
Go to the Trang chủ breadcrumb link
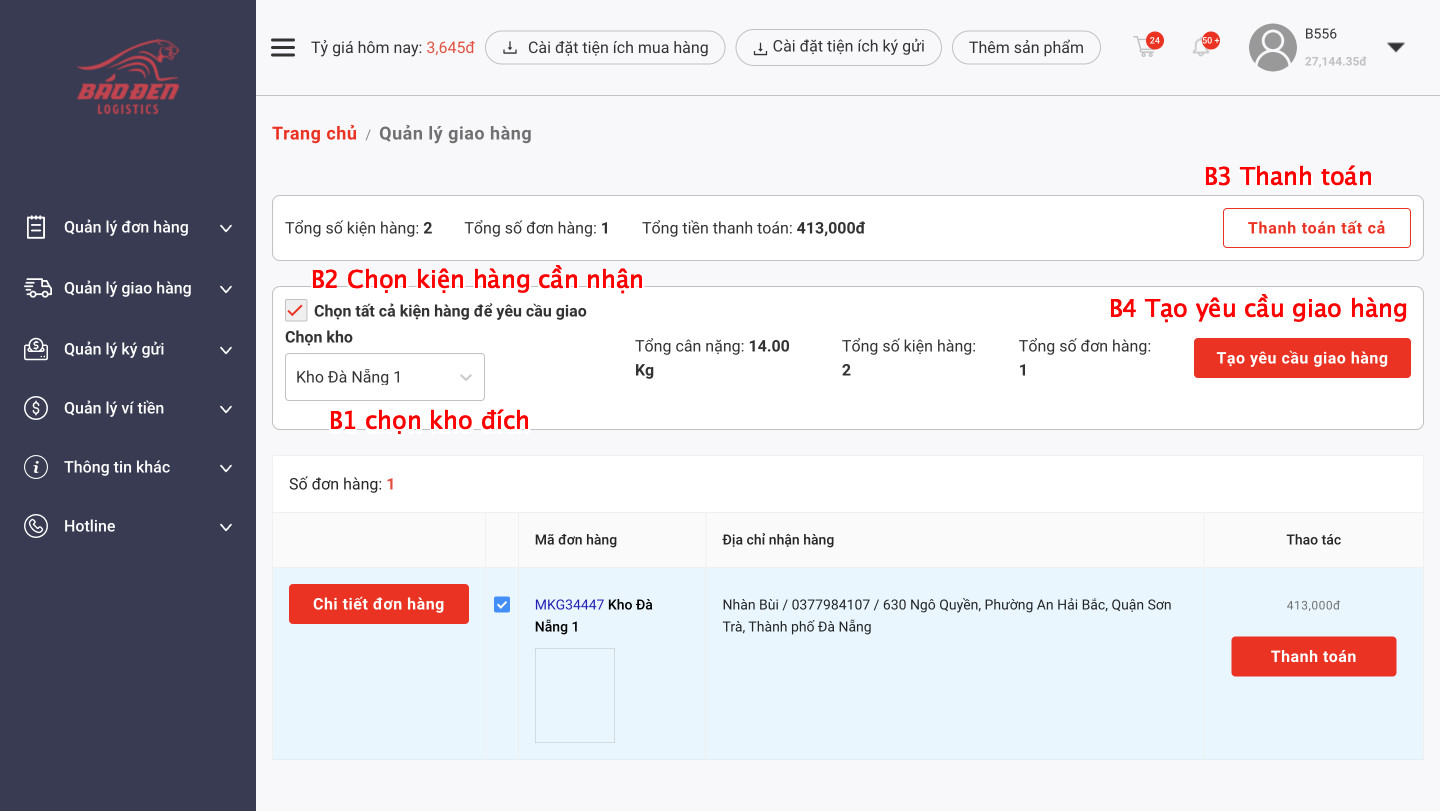(x=314, y=134)
